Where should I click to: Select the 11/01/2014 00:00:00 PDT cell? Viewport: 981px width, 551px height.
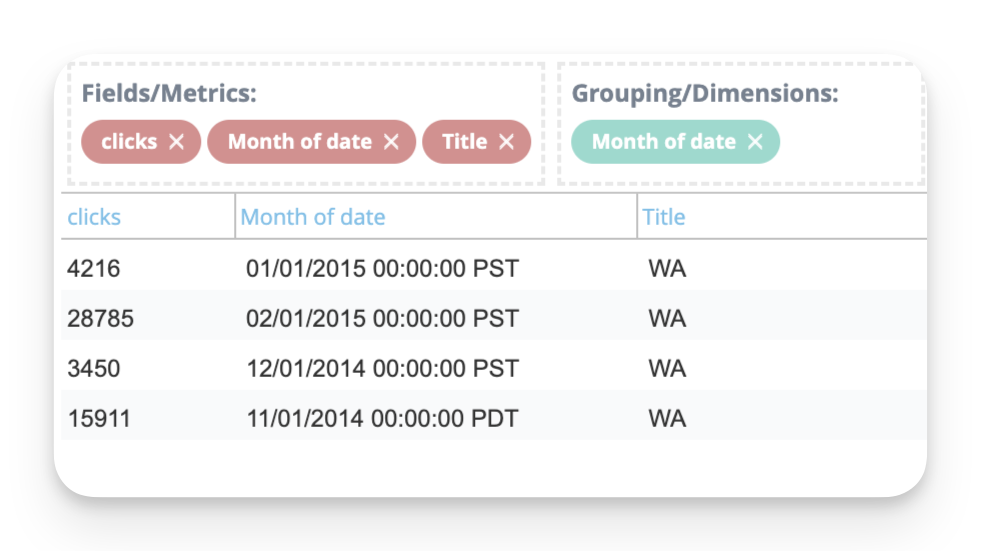click(382, 418)
